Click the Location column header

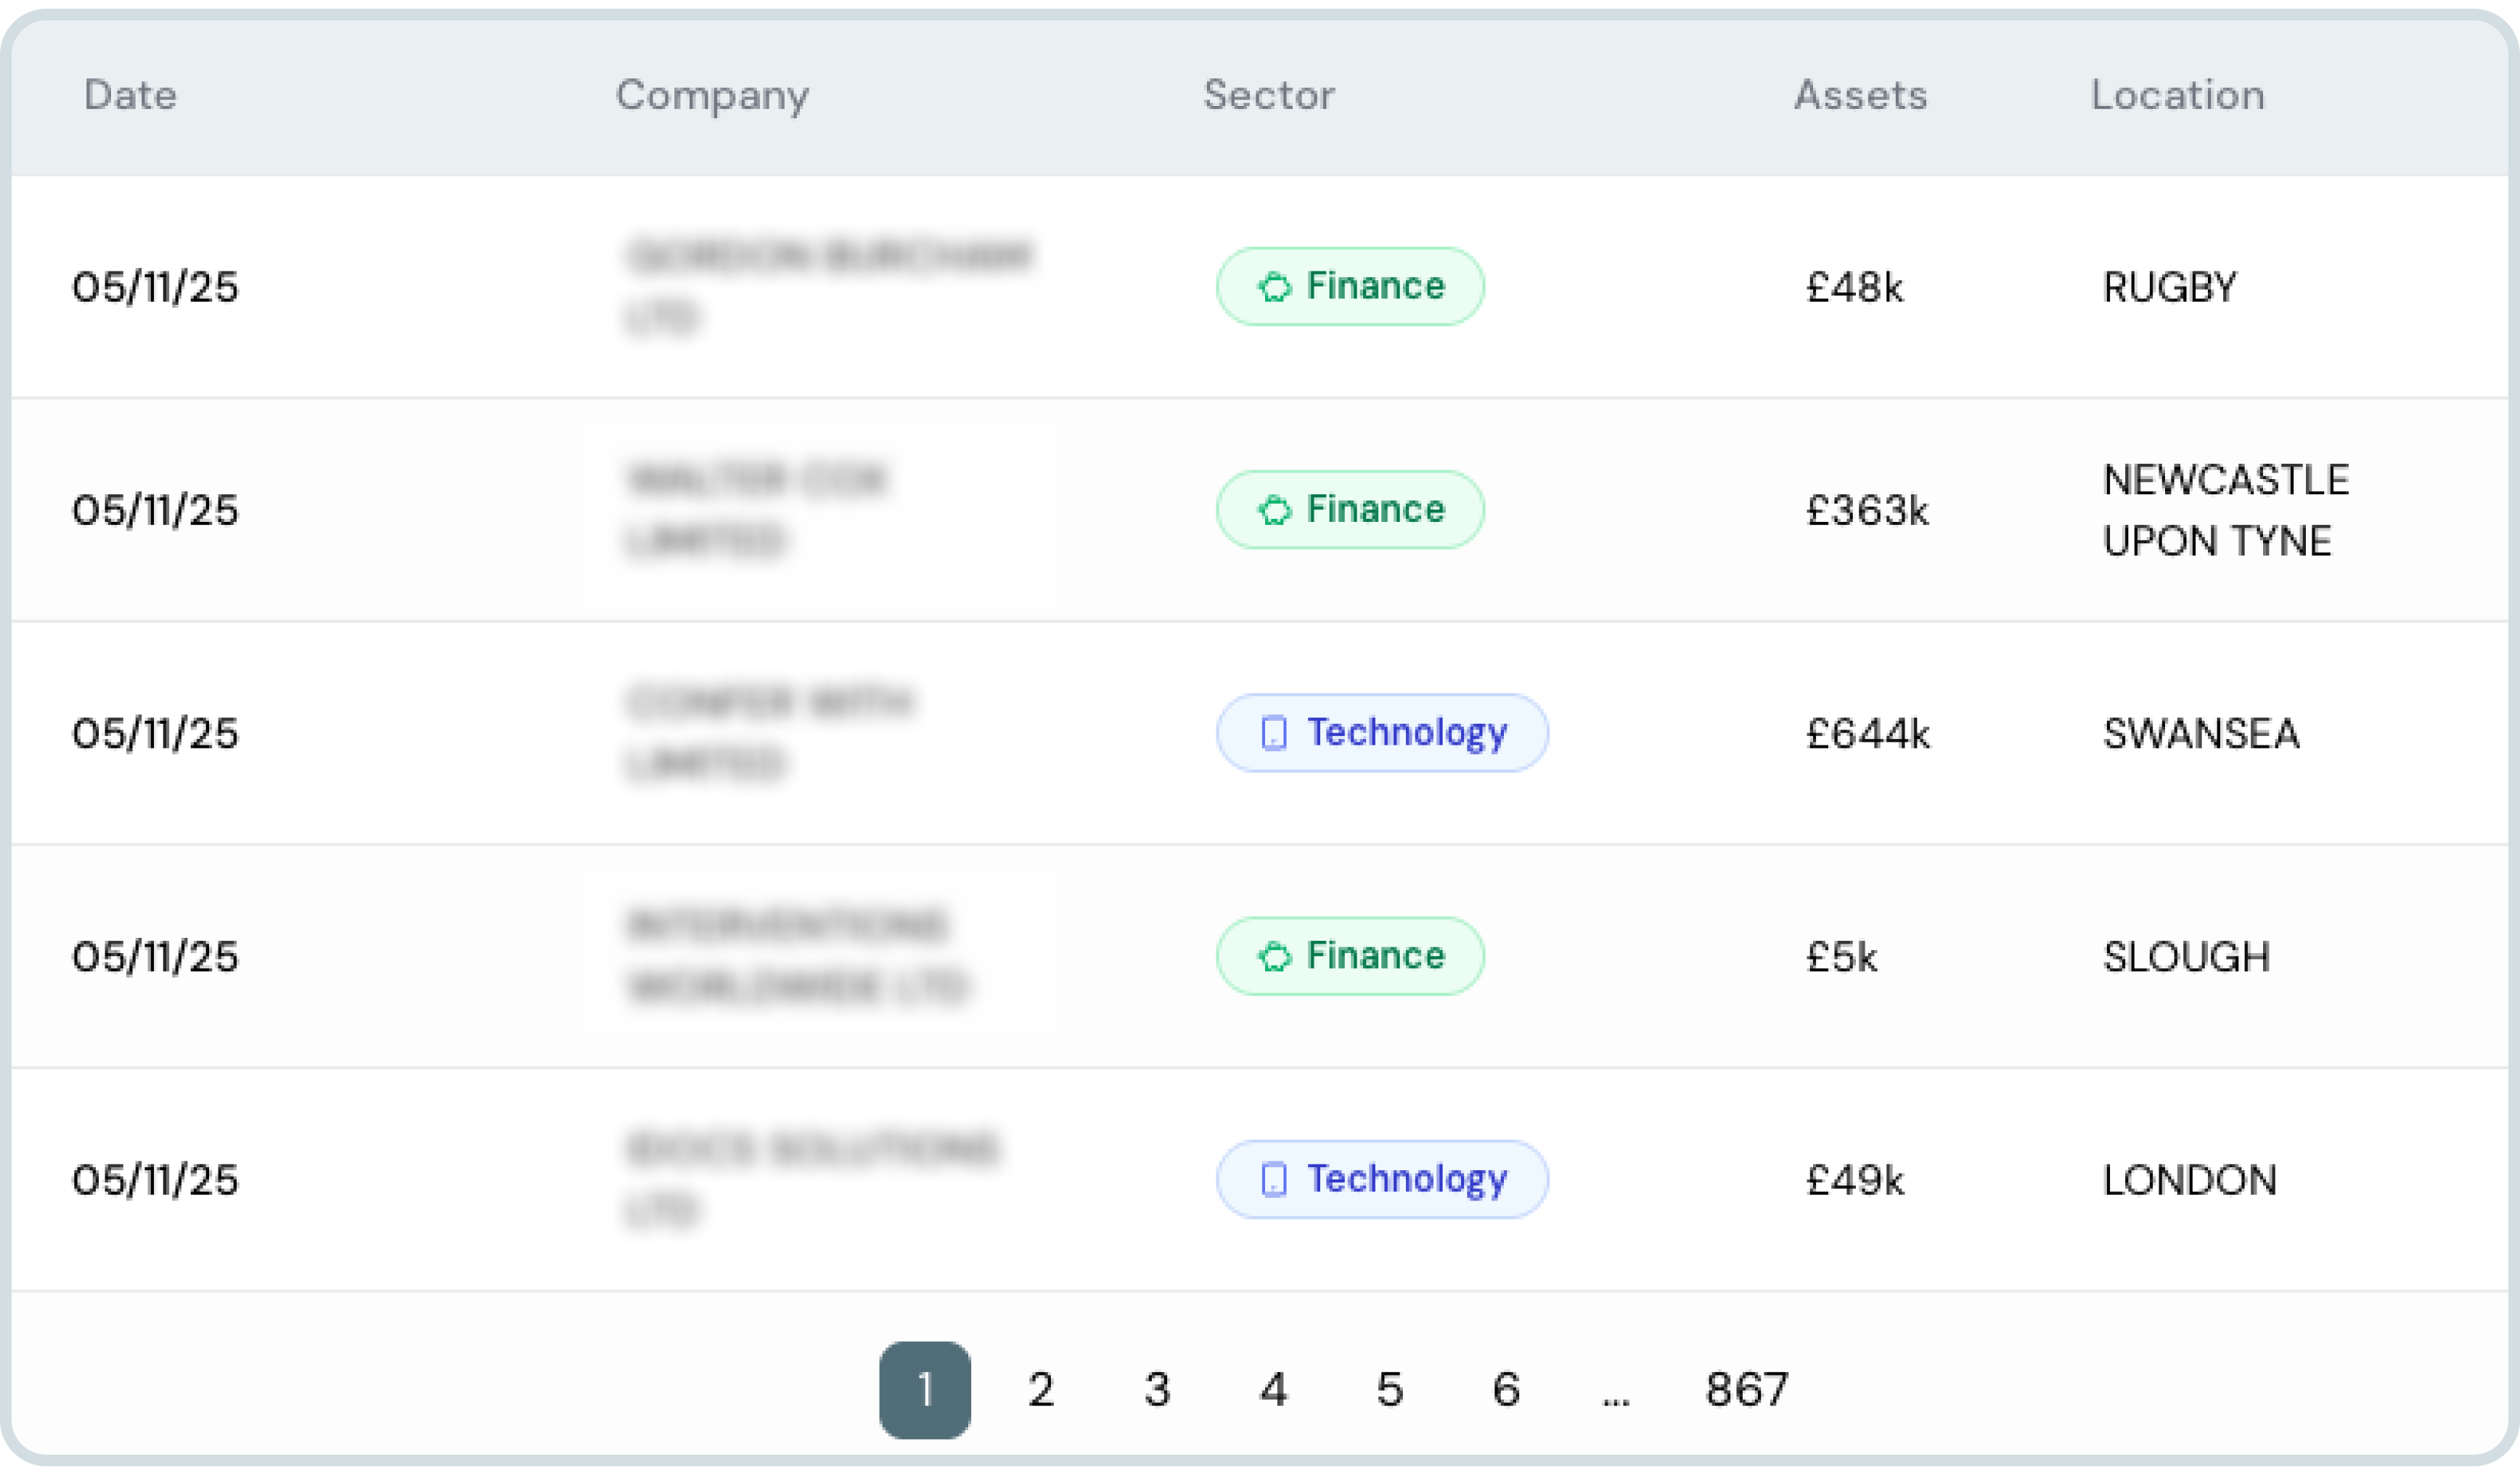[x=2177, y=95]
